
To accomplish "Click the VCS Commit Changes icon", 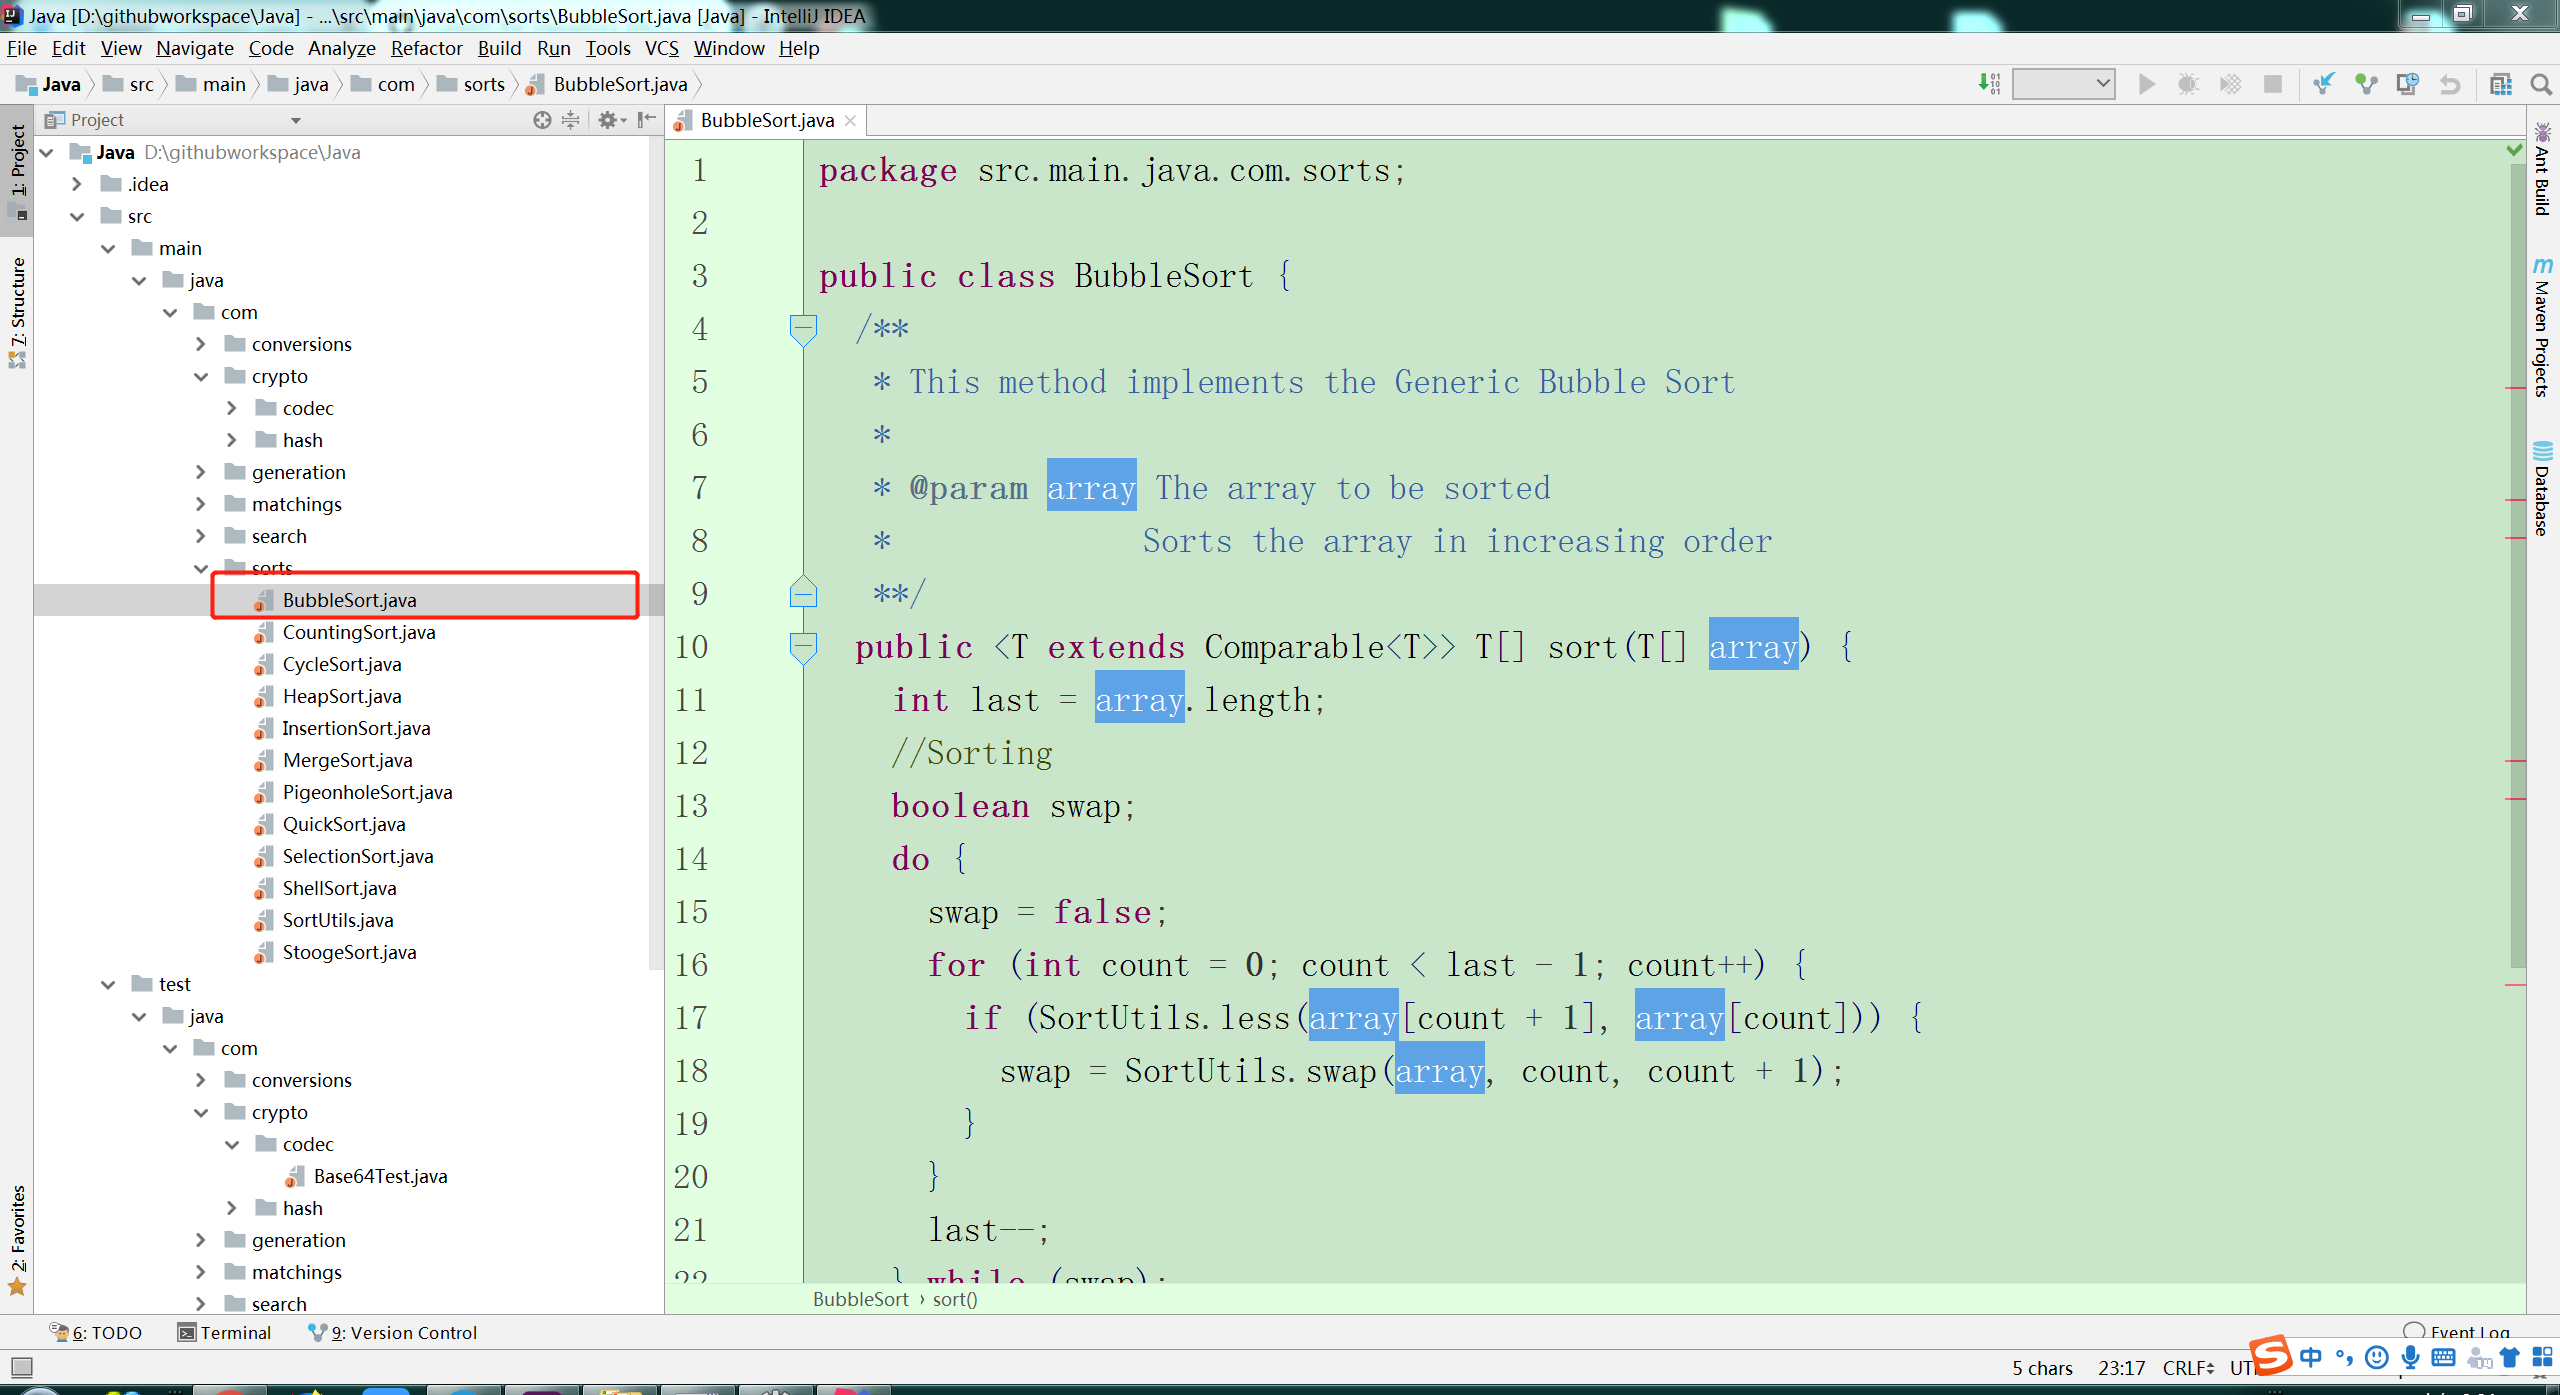I will pyautogui.click(x=2365, y=84).
